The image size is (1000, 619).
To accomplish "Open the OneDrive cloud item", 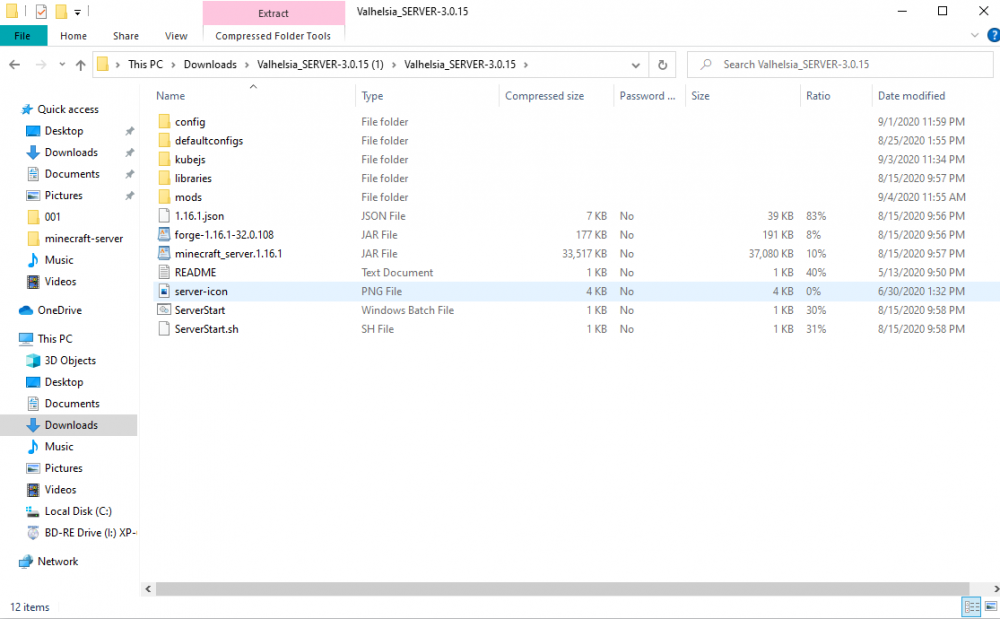I will [59, 310].
